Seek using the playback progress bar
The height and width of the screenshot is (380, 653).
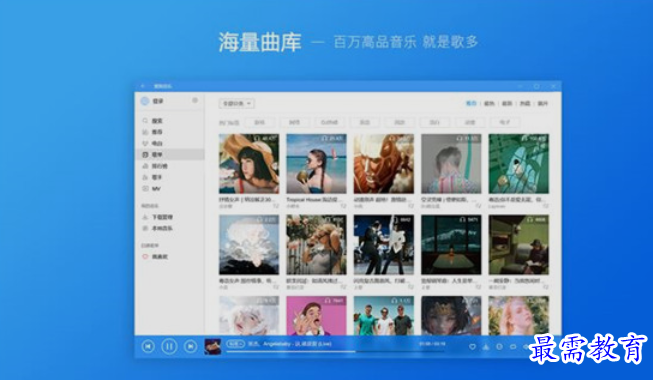coord(335,352)
